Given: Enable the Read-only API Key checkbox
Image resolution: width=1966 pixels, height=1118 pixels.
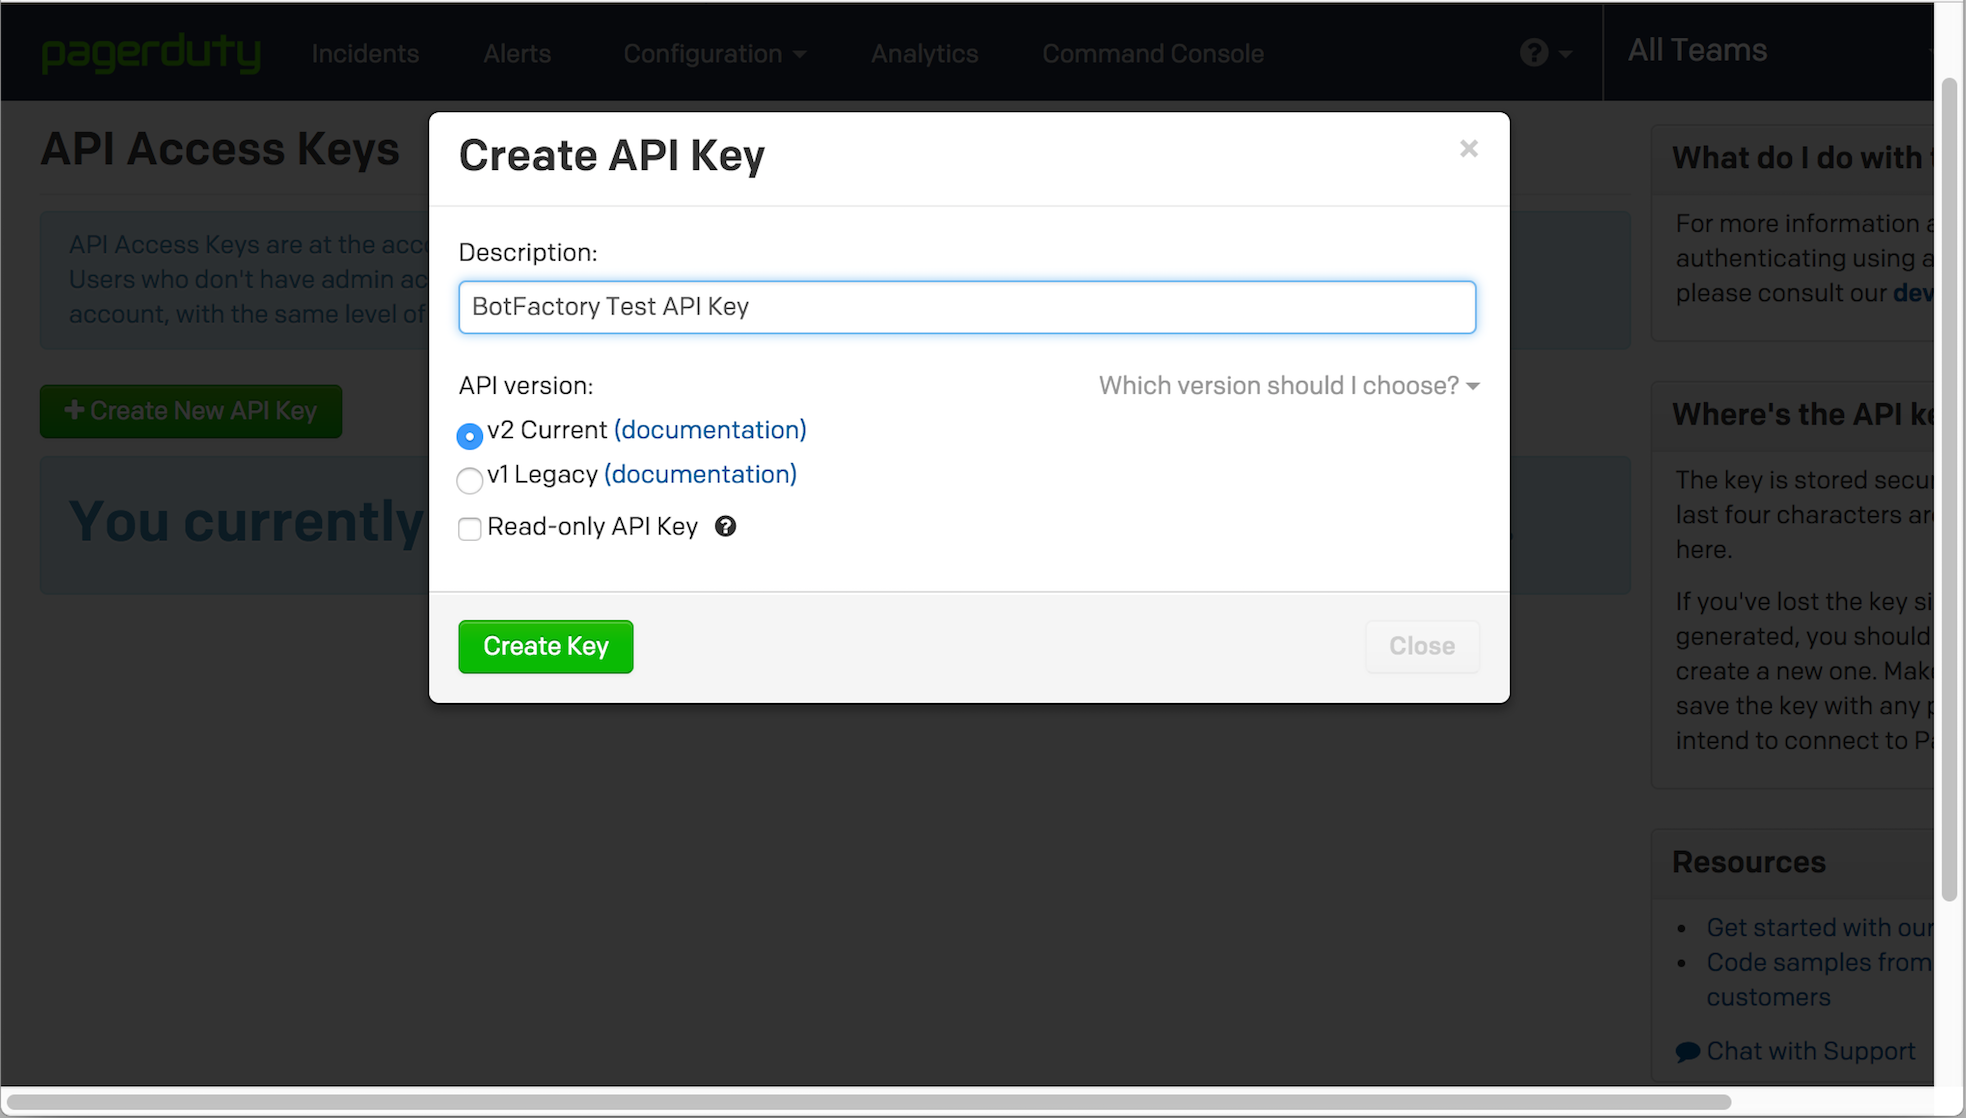Looking at the screenshot, I should coord(469,528).
